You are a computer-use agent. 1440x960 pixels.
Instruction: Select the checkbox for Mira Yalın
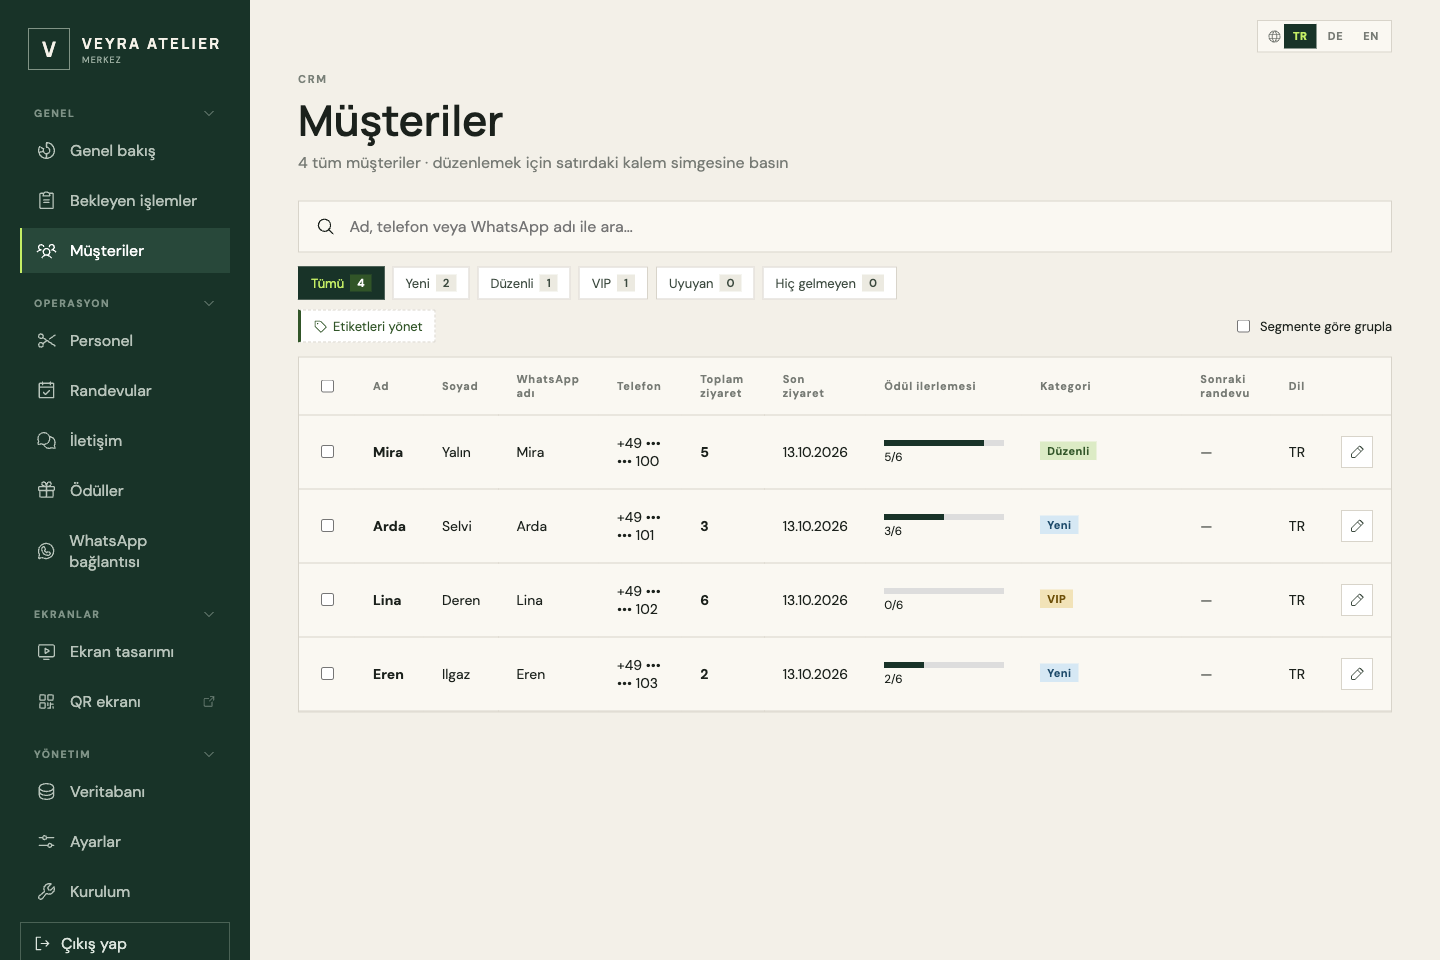pos(327,452)
